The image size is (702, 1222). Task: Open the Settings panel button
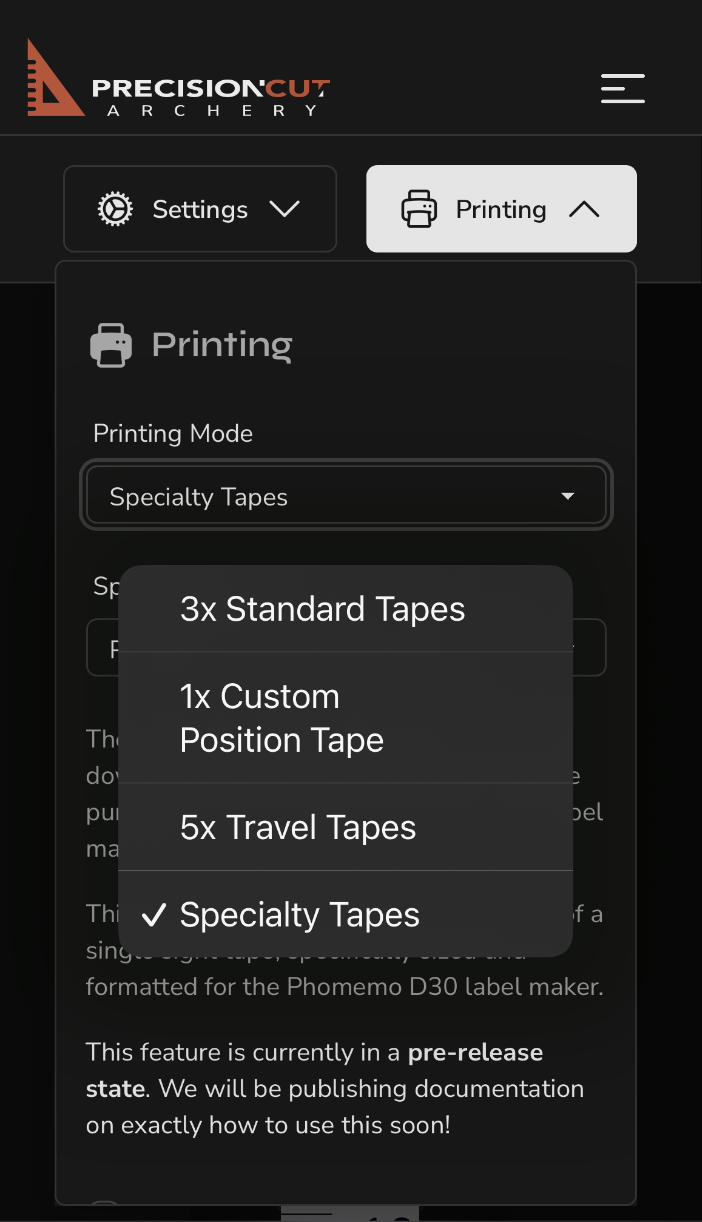click(200, 209)
